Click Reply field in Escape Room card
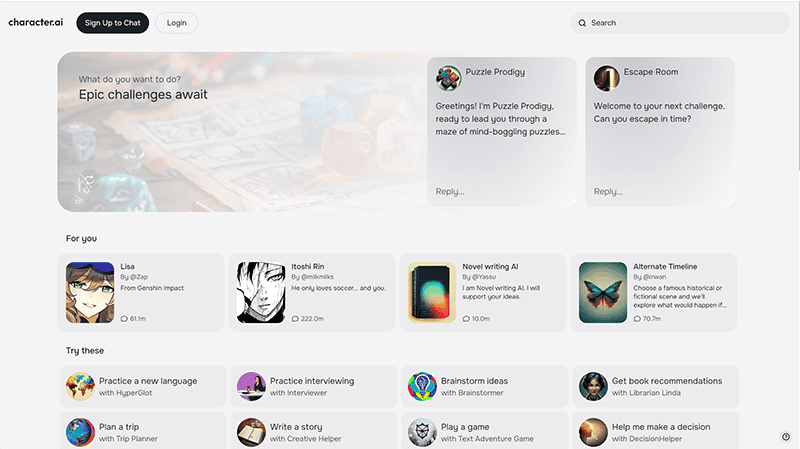 coord(608,191)
